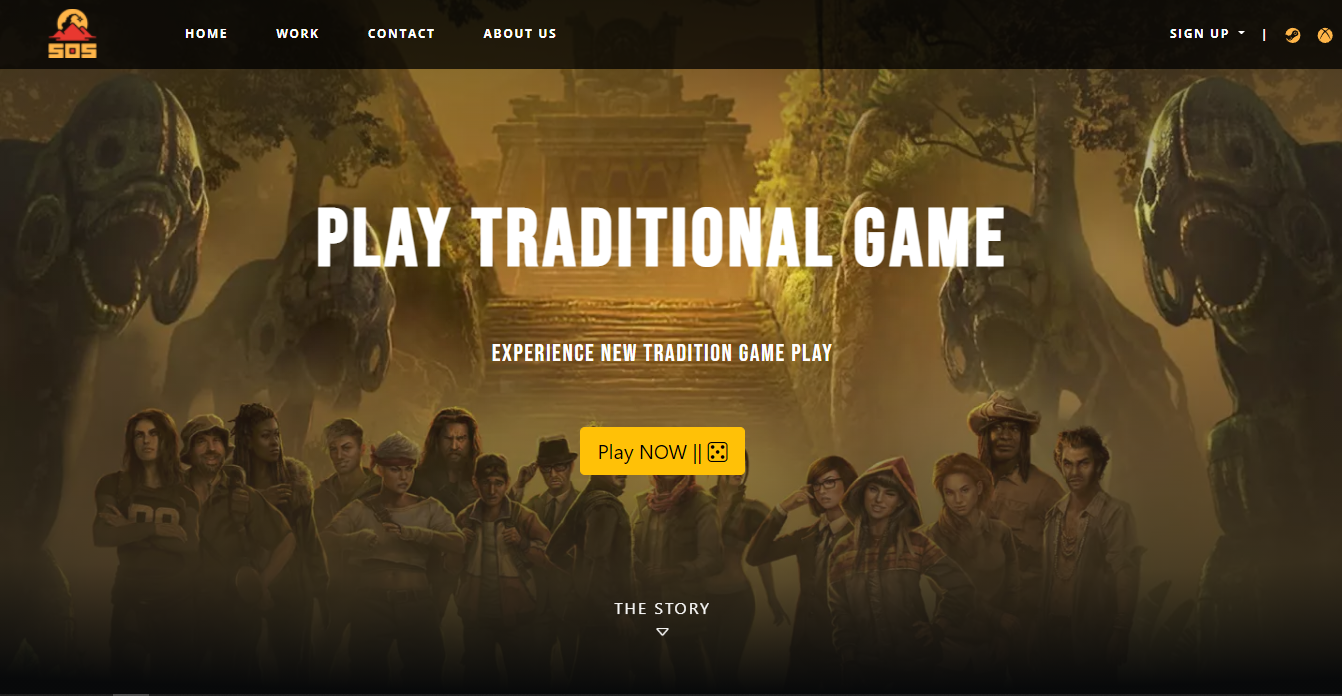The height and width of the screenshot is (696, 1342).
Task: Click the yellow Play NOW button
Action: coord(662,451)
